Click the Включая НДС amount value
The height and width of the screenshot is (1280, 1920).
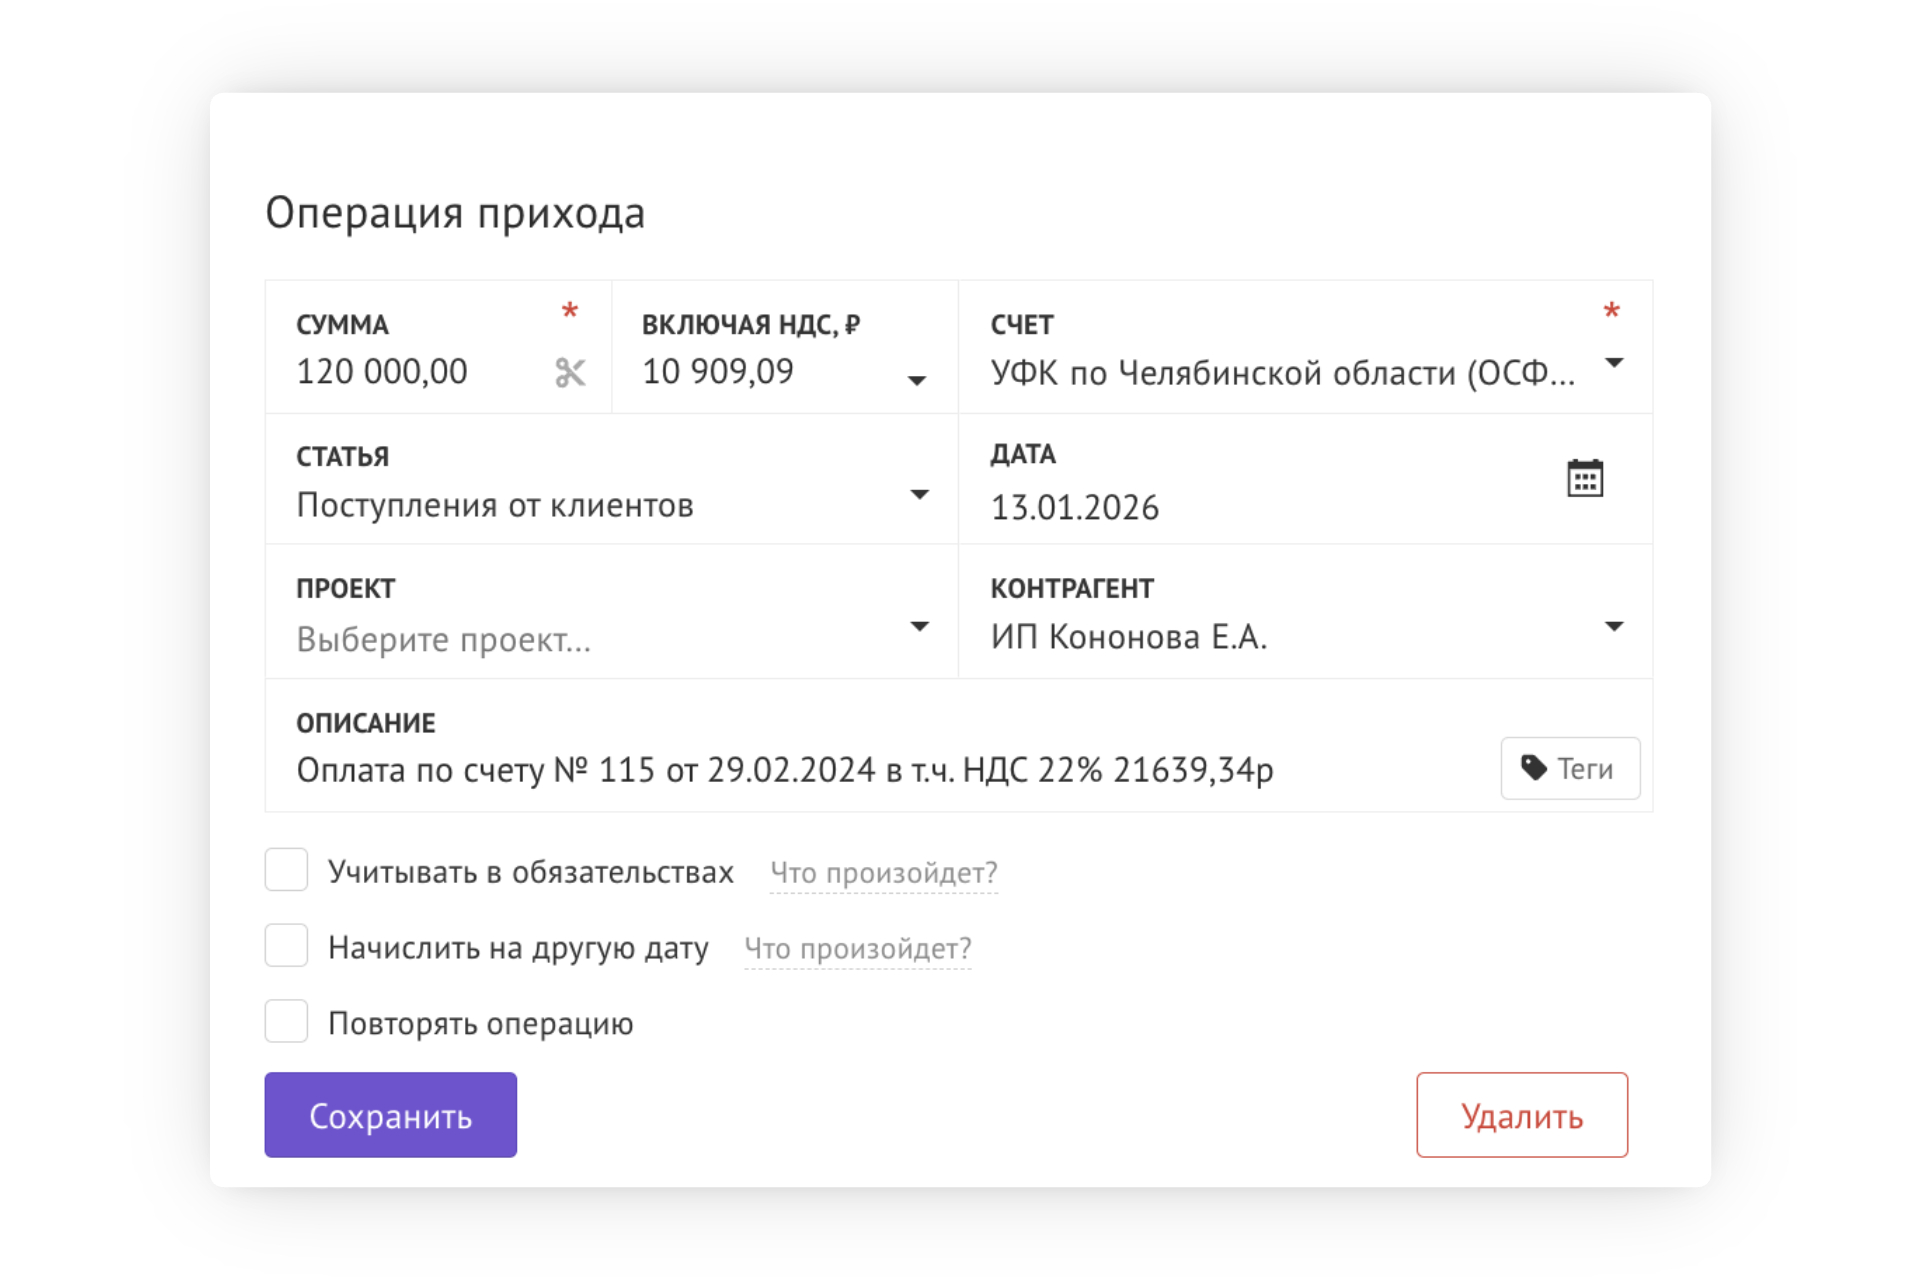pyautogui.click(x=718, y=372)
